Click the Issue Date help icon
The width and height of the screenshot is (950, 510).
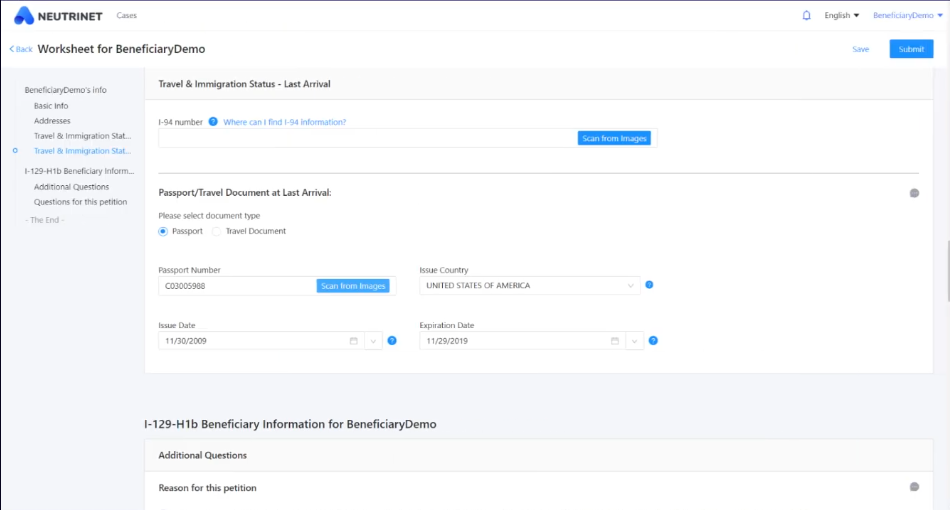click(x=392, y=341)
